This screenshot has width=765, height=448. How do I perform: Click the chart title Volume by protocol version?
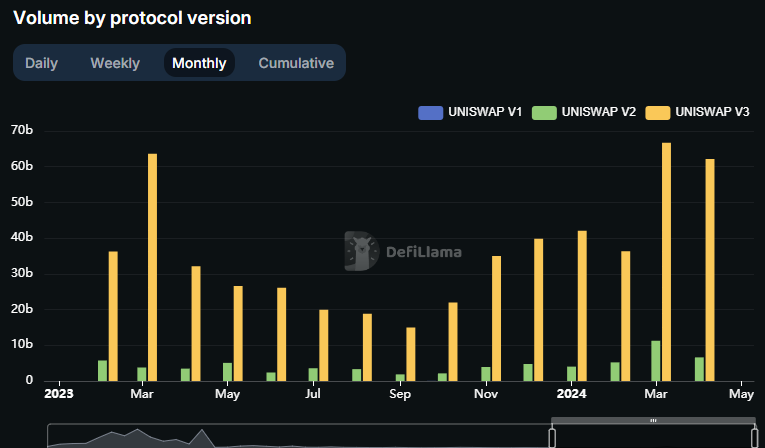132,18
